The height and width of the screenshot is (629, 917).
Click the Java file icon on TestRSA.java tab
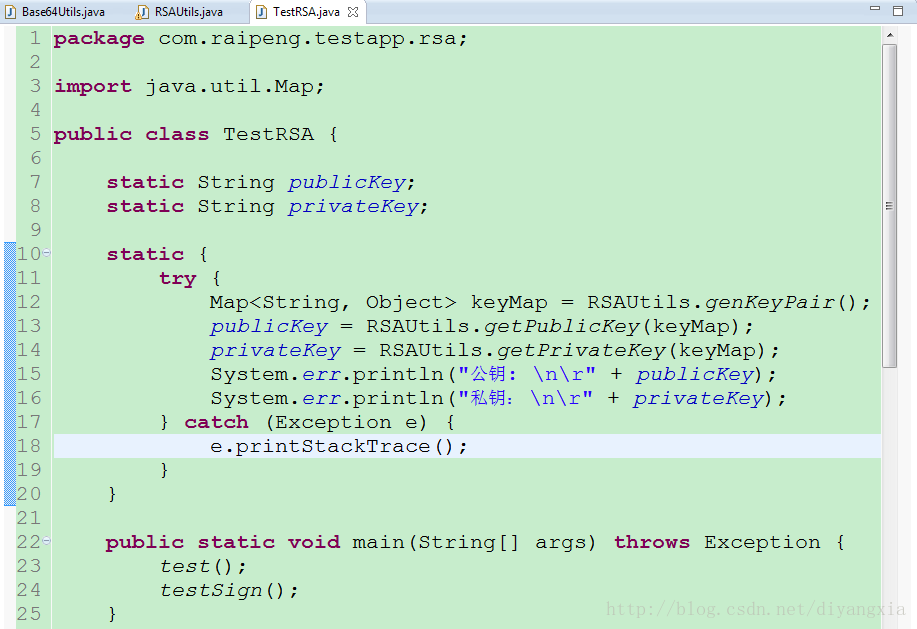261,12
